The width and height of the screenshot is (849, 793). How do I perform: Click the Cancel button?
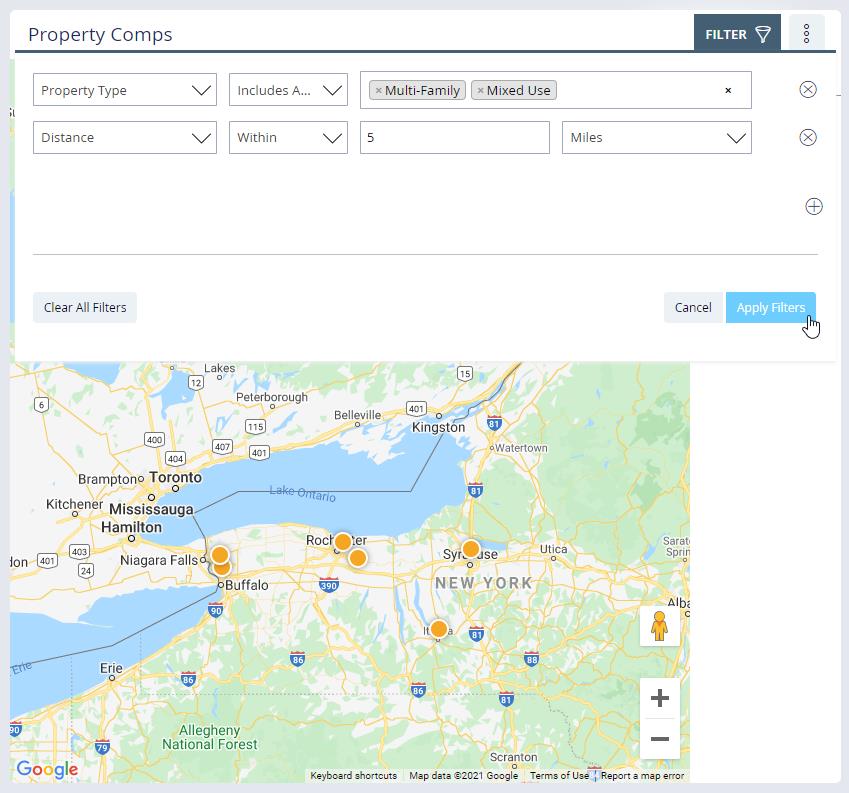(692, 308)
